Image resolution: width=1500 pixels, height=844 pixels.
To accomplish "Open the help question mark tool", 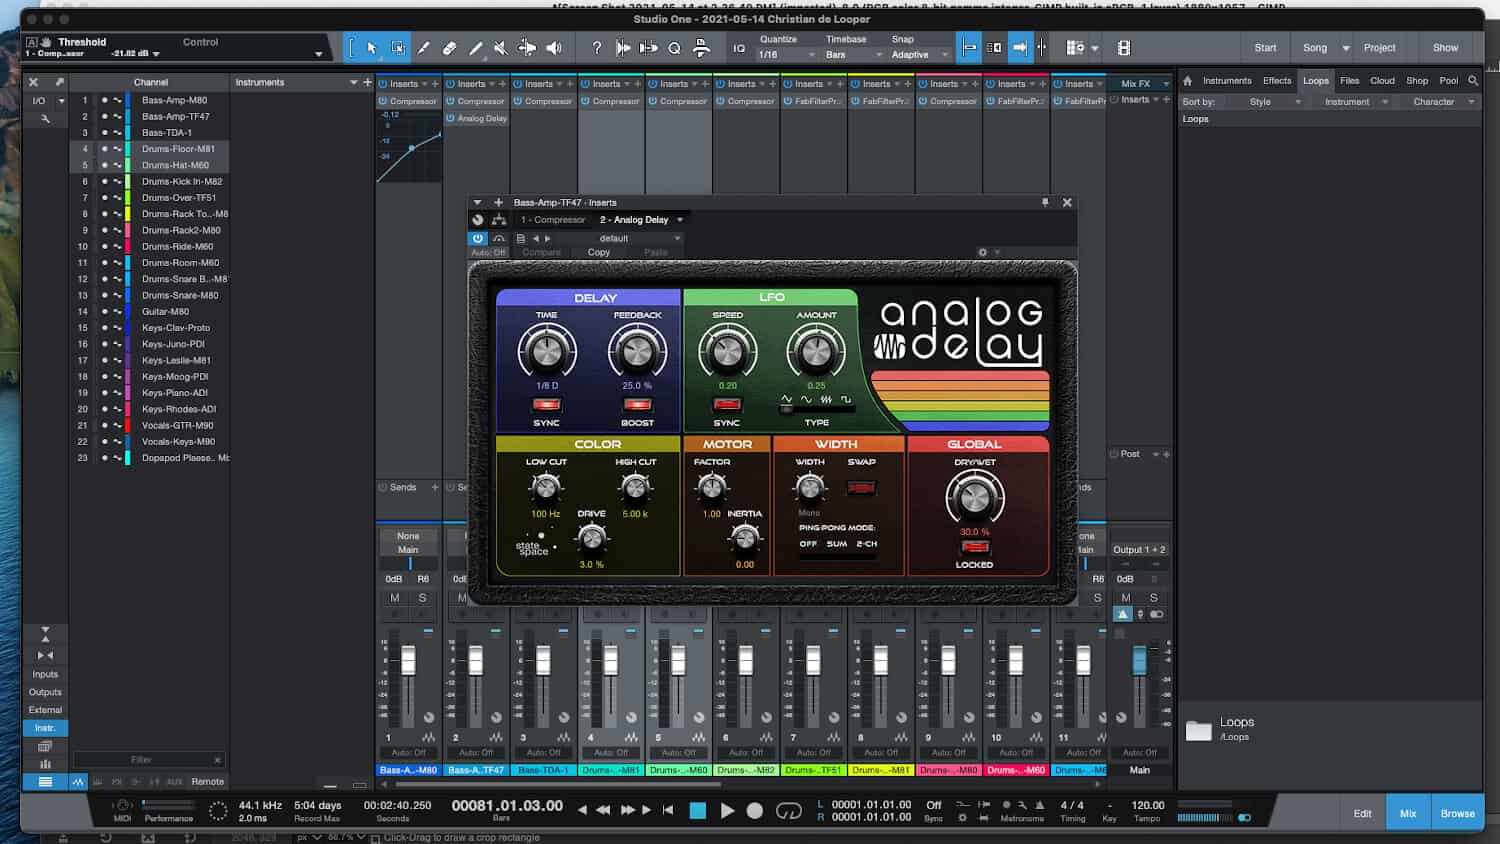I will pyautogui.click(x=597, y=47).
